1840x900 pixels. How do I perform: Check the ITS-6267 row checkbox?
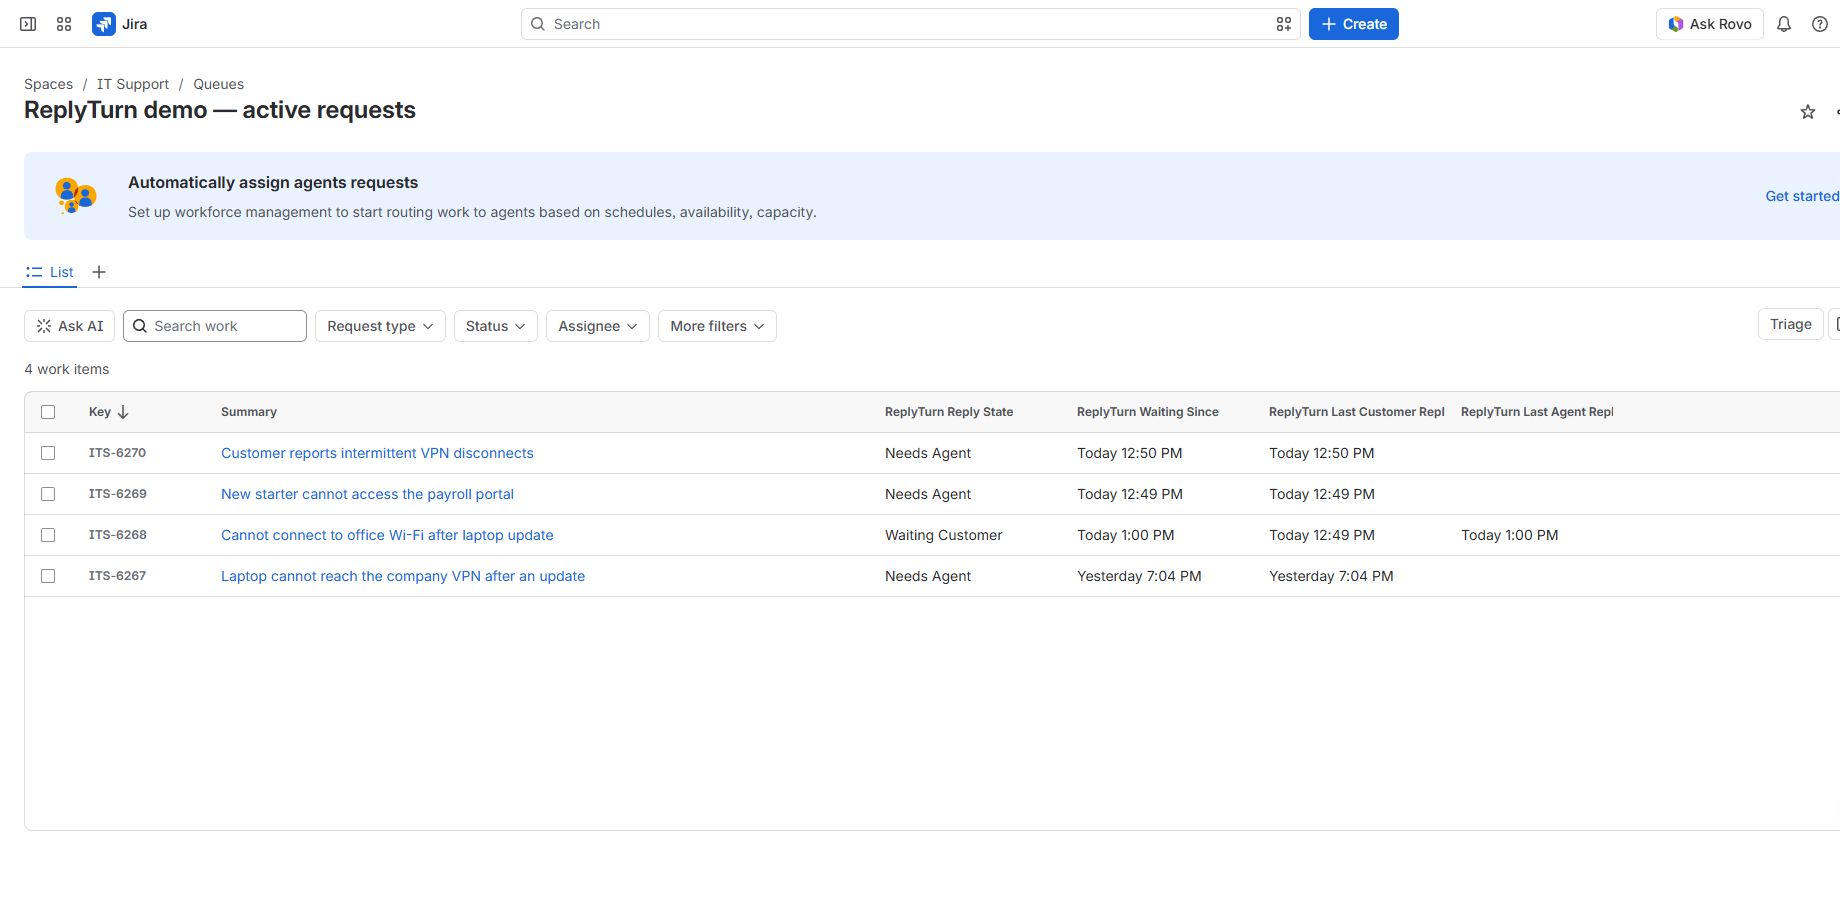(x=48, y=576)
